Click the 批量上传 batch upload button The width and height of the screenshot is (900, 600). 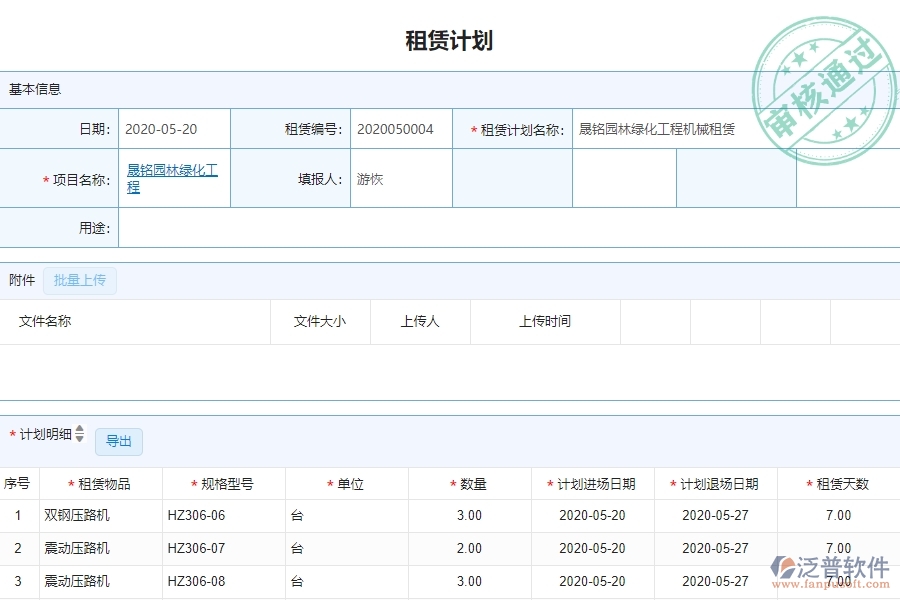click(x=80, y=280)
